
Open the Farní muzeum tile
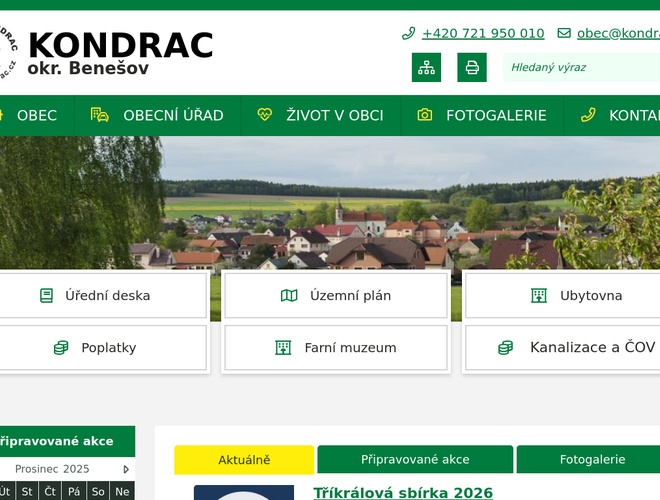click(336, 348)
